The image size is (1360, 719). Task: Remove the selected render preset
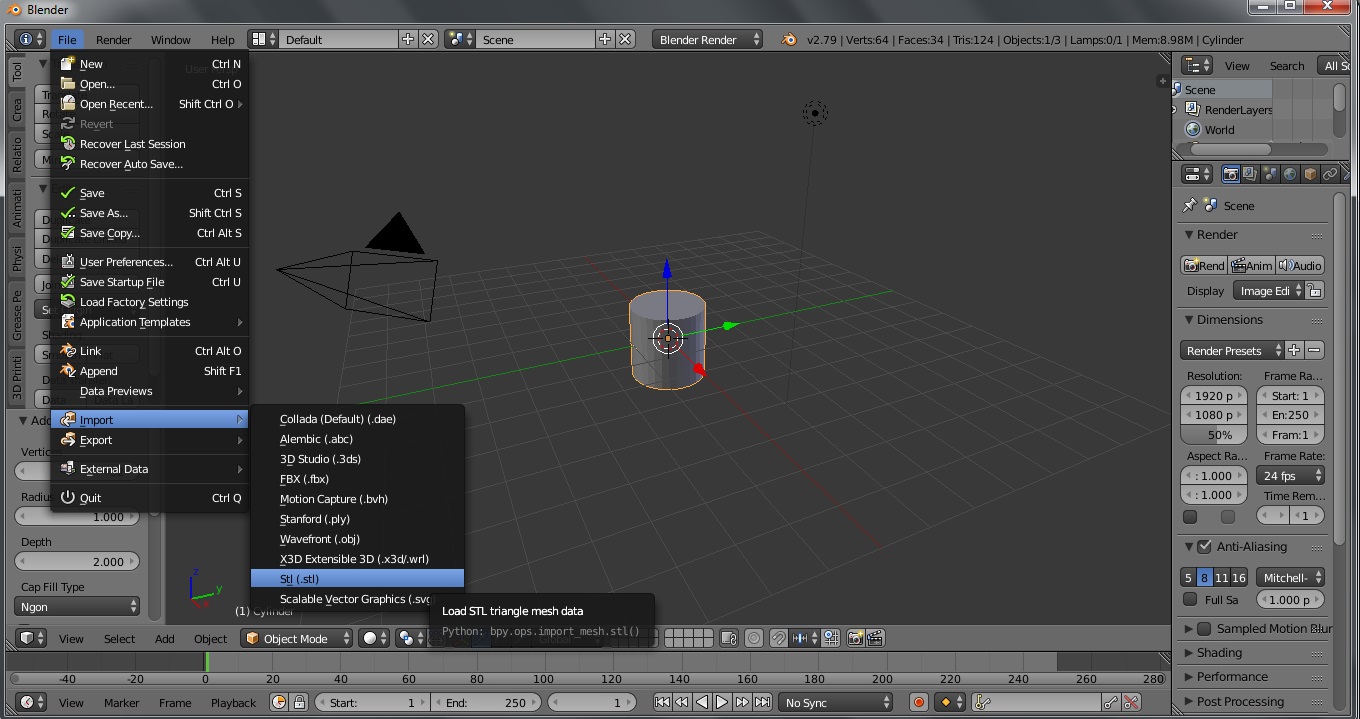click(1314, 350)
